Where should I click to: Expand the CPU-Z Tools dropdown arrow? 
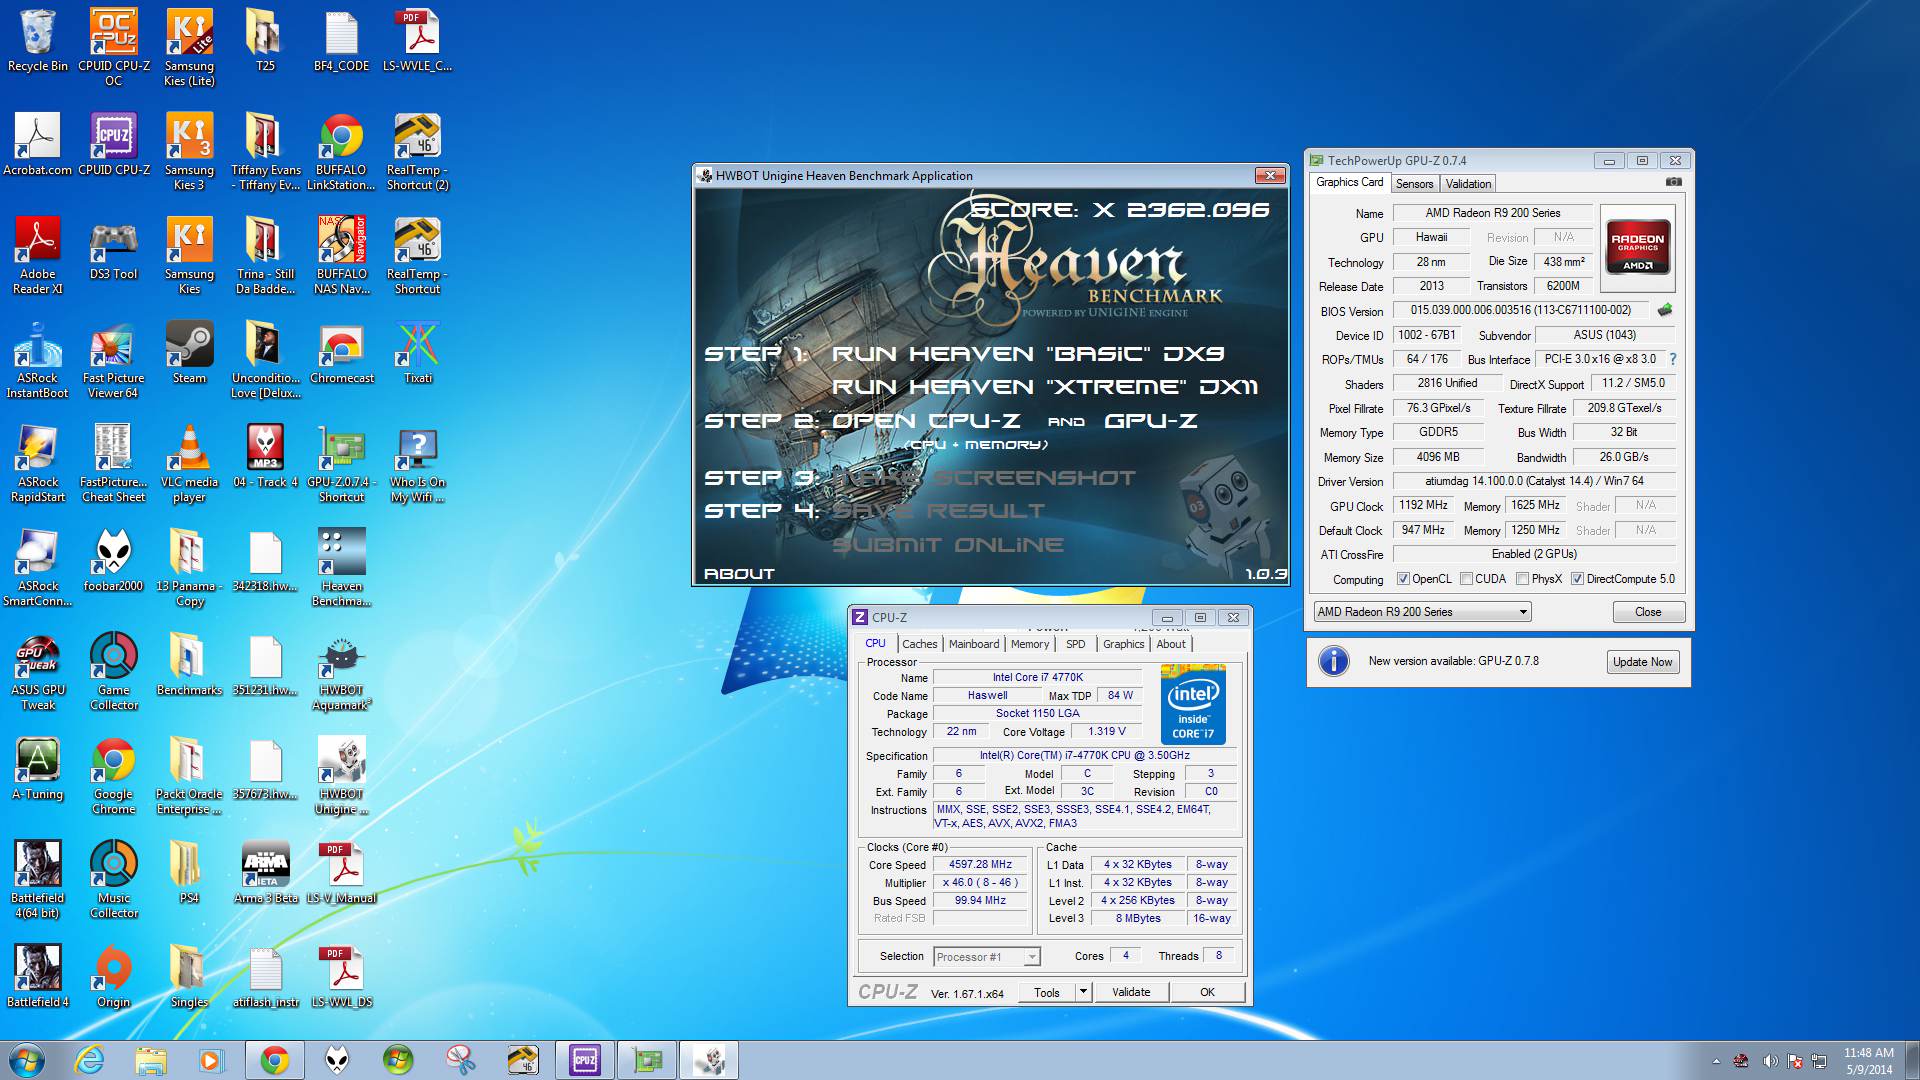click(x=1083, y=992)
